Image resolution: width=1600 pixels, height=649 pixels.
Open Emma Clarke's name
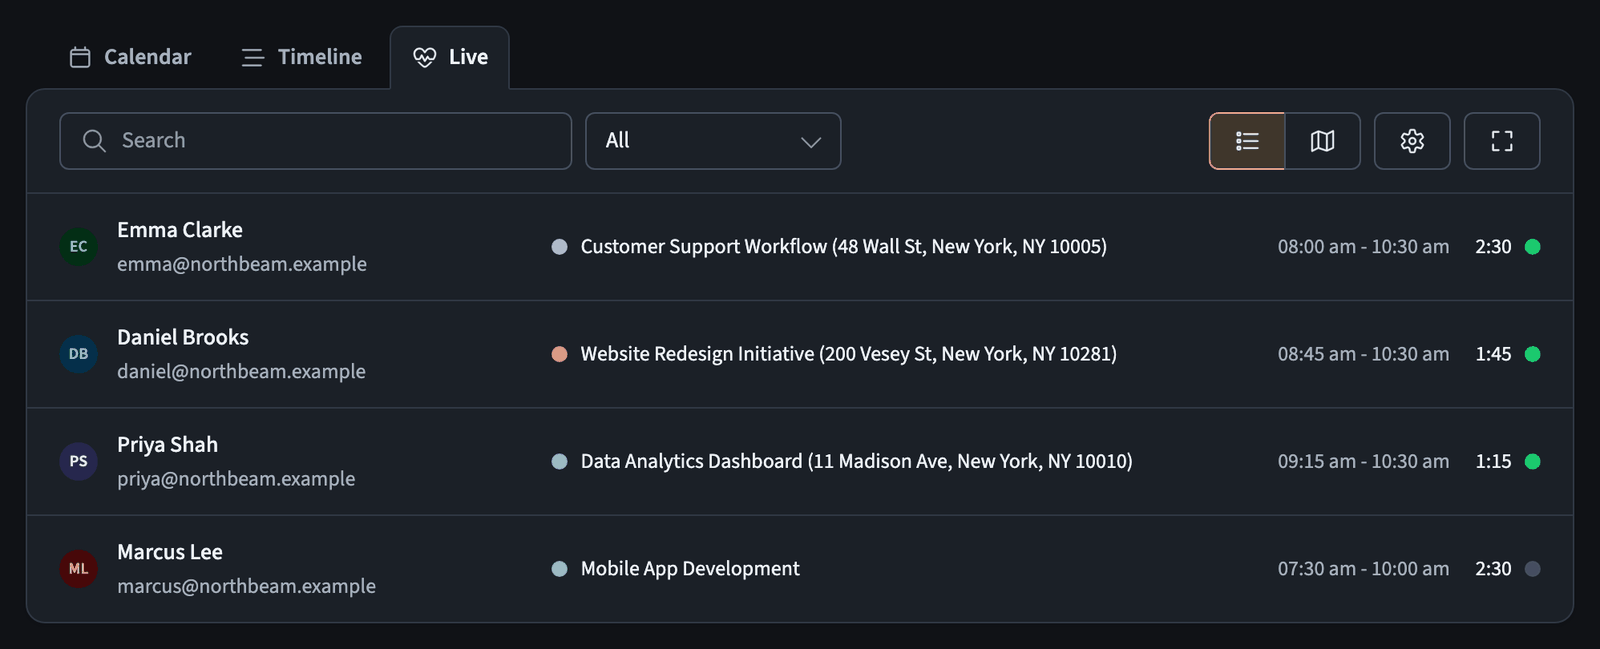pos(180,230)
